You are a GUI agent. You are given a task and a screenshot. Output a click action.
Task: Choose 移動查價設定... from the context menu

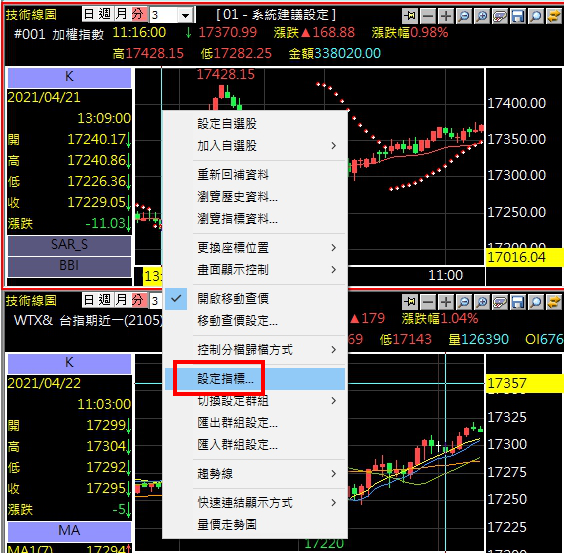pyautogui.click(x=255, y=321)
